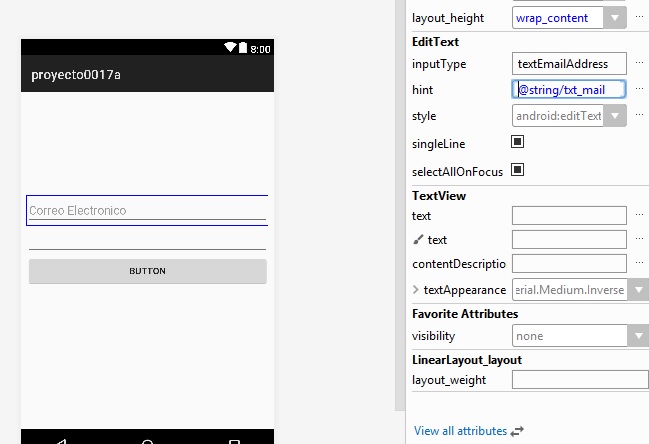Click the BUTTON in the phone preview
649x444 pixels.
tap(147, 271)
